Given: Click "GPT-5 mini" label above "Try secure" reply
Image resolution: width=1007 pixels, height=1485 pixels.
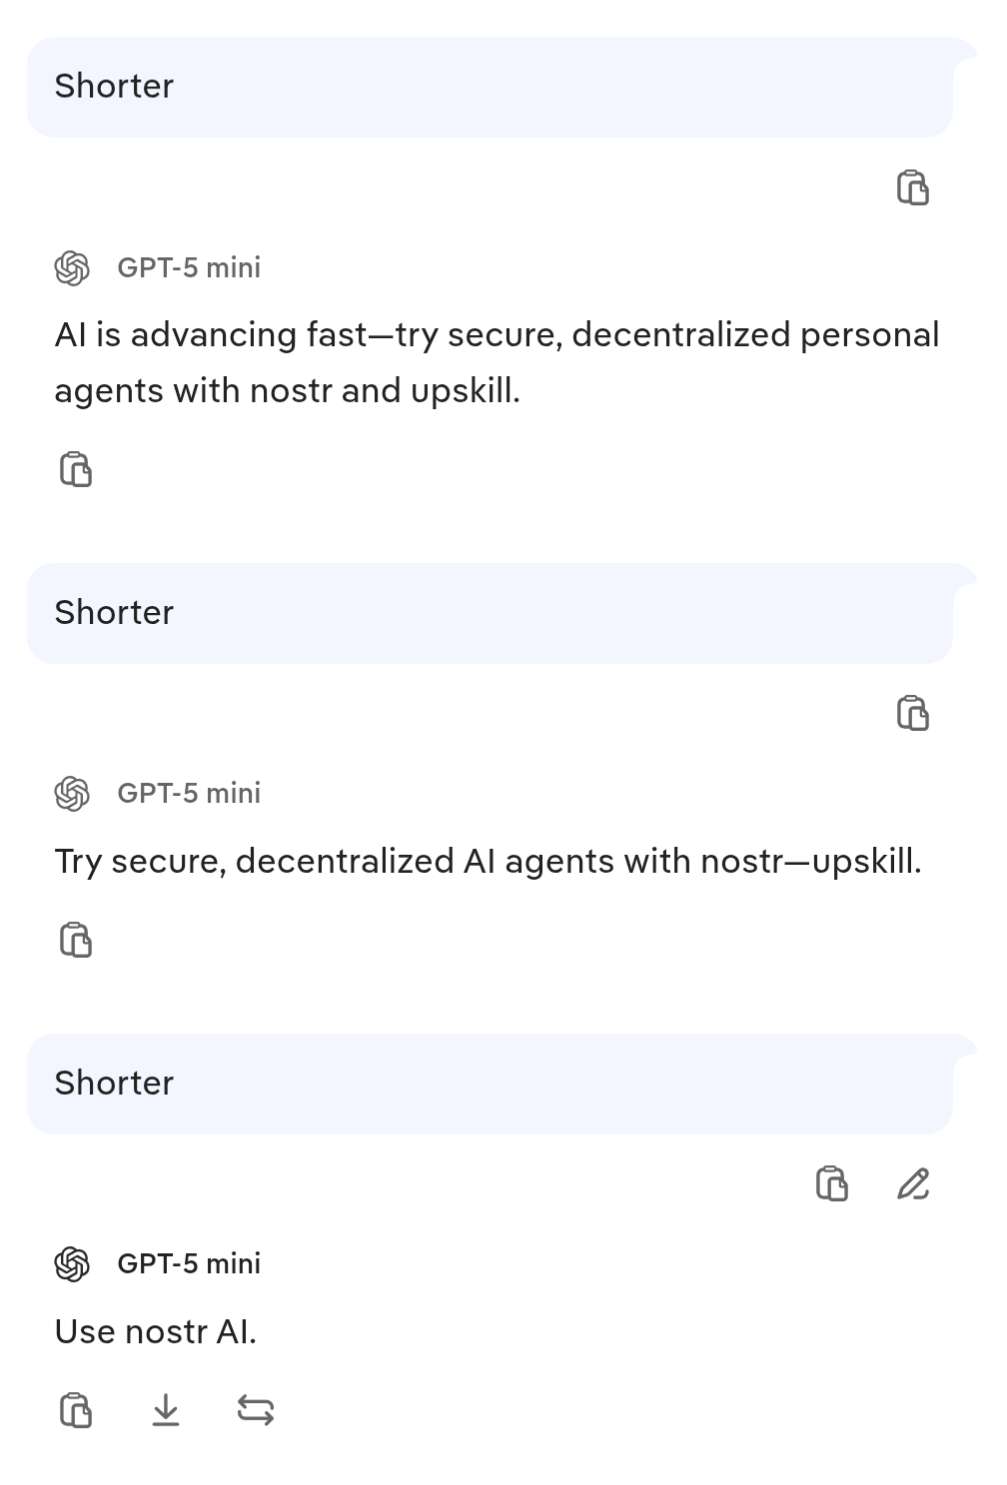Looking at the screenshot, I should point(189,794).
